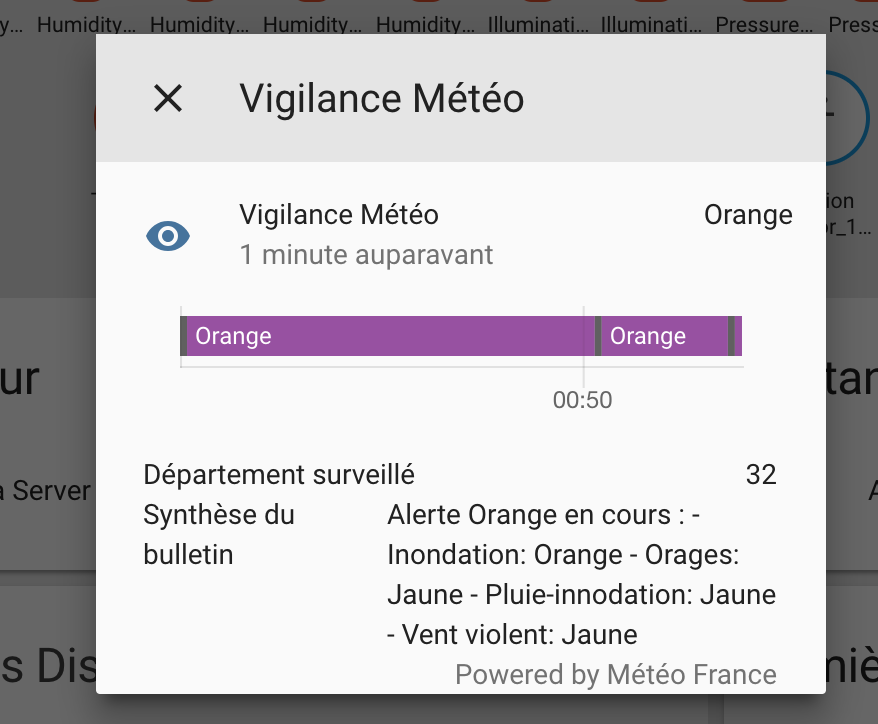The image size is (878, 724).
Task: Open the Pressure sensor badge
Action: [764, 24]
